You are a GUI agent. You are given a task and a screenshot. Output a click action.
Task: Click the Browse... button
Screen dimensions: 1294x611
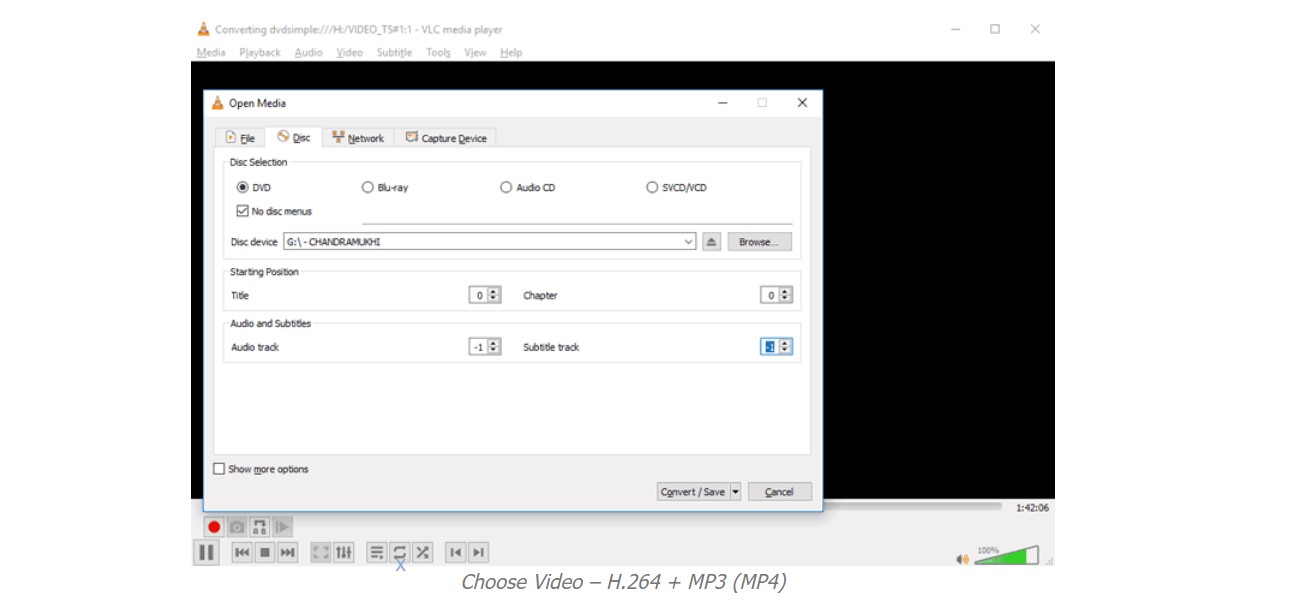coord(759,242)
